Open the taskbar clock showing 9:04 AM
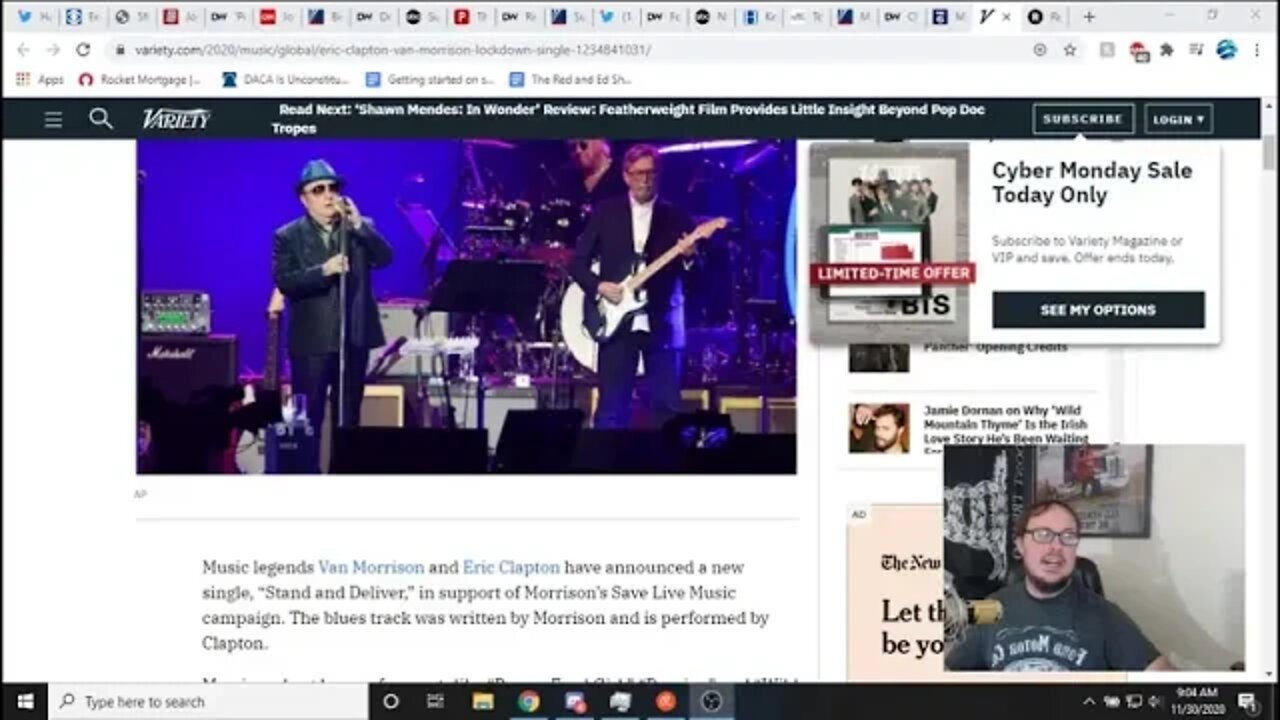 pyautogui.click(x=1195, y=701)
